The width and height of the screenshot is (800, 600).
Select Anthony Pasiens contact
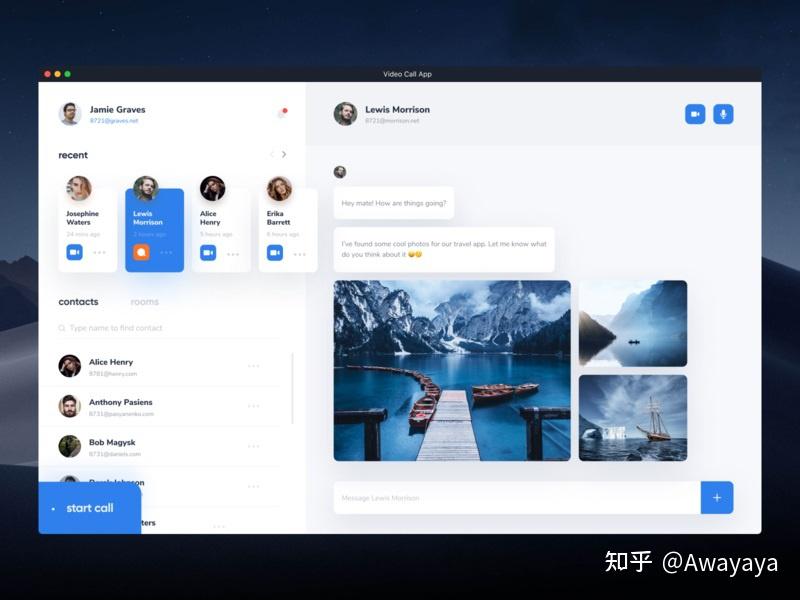[x=159, y=407]
